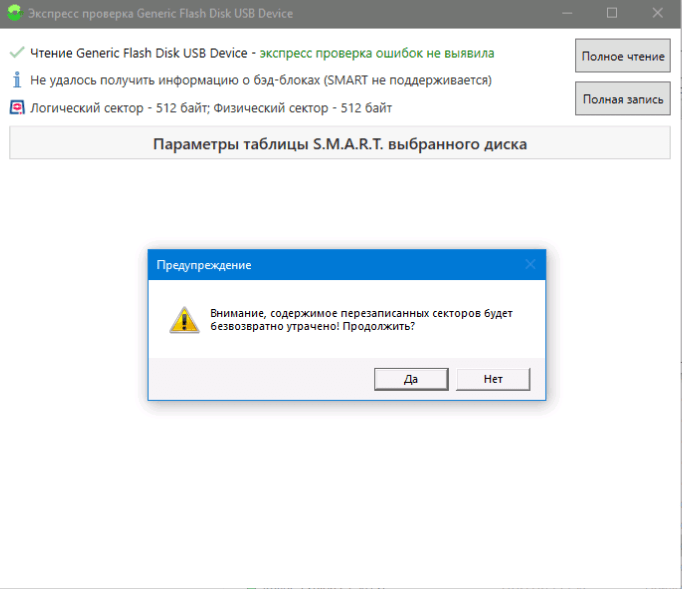Click the warning message about overwritten sectors
Screen dimensions: 682x589
[x=360, y=320]
